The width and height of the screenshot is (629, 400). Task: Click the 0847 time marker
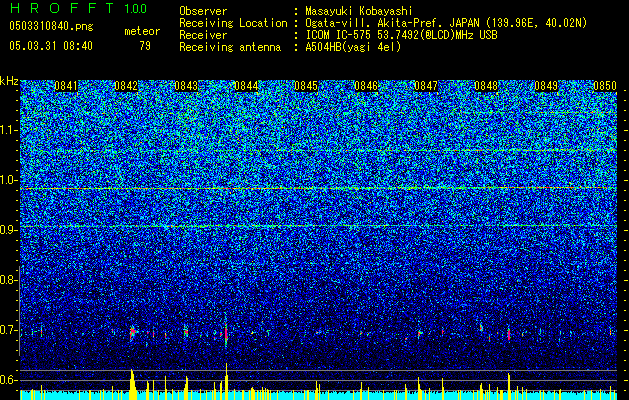pos(426,86)
